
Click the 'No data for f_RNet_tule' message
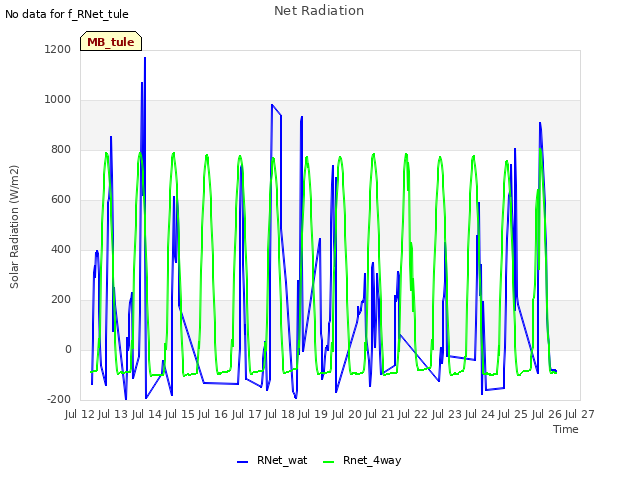coord(67,14)
